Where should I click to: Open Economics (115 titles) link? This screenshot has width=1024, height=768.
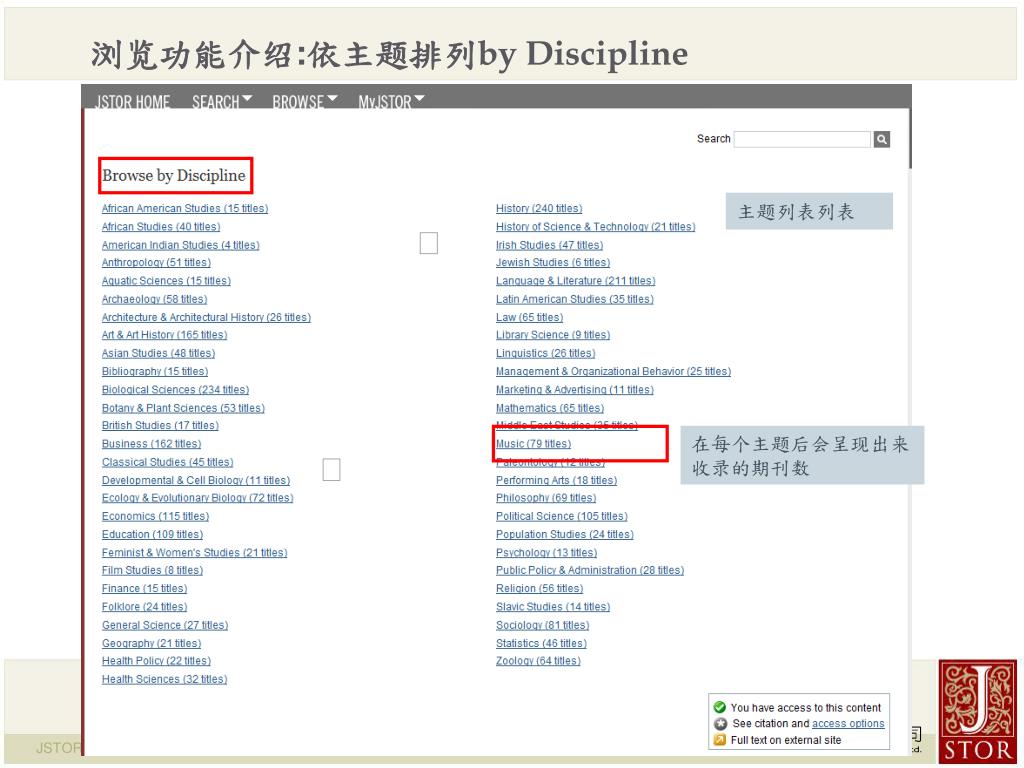[155, 517]
